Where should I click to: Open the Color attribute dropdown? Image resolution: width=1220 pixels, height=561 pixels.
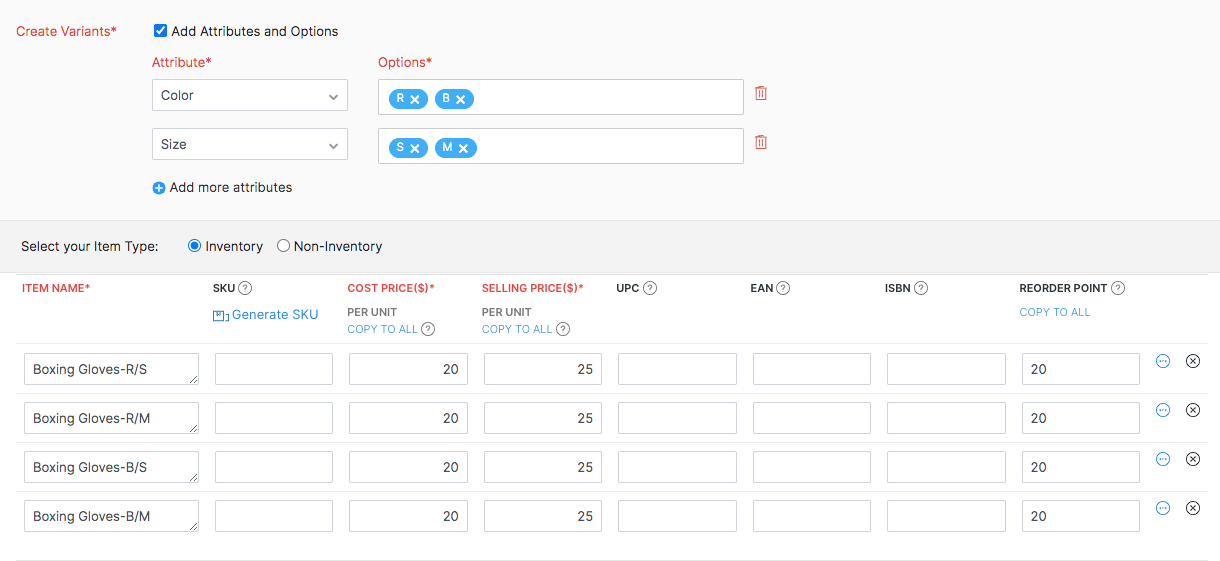(250, 96)
